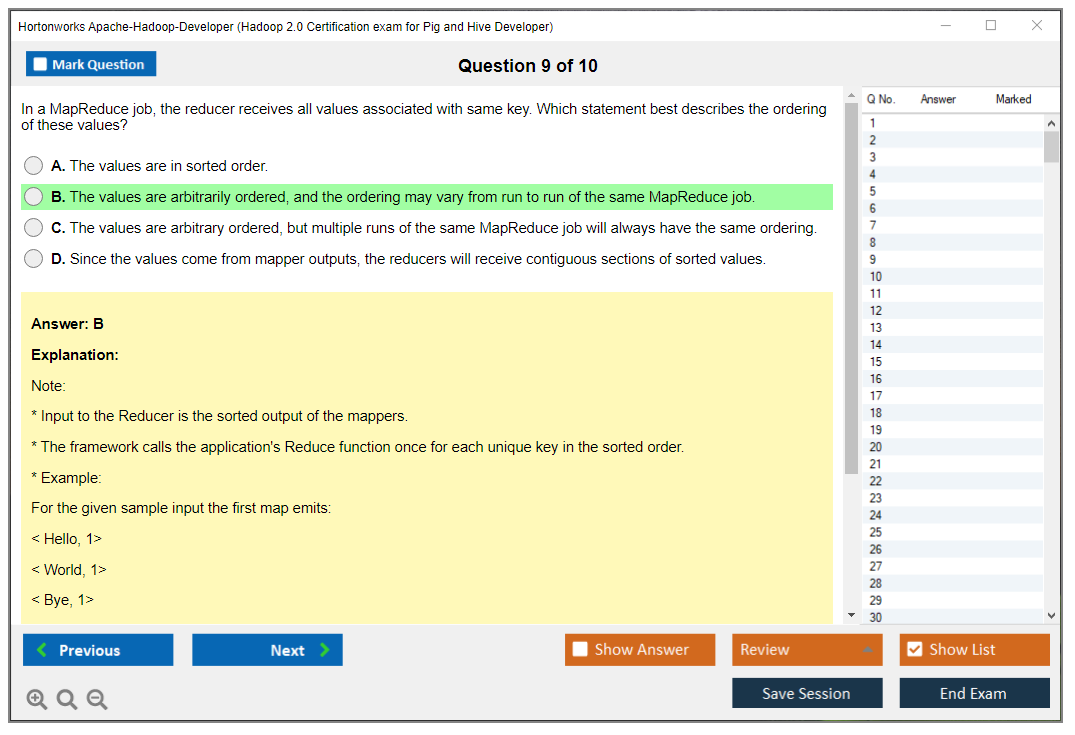
Task: Select radio option B arbitrarily ordered
Action: coord(34,197)
